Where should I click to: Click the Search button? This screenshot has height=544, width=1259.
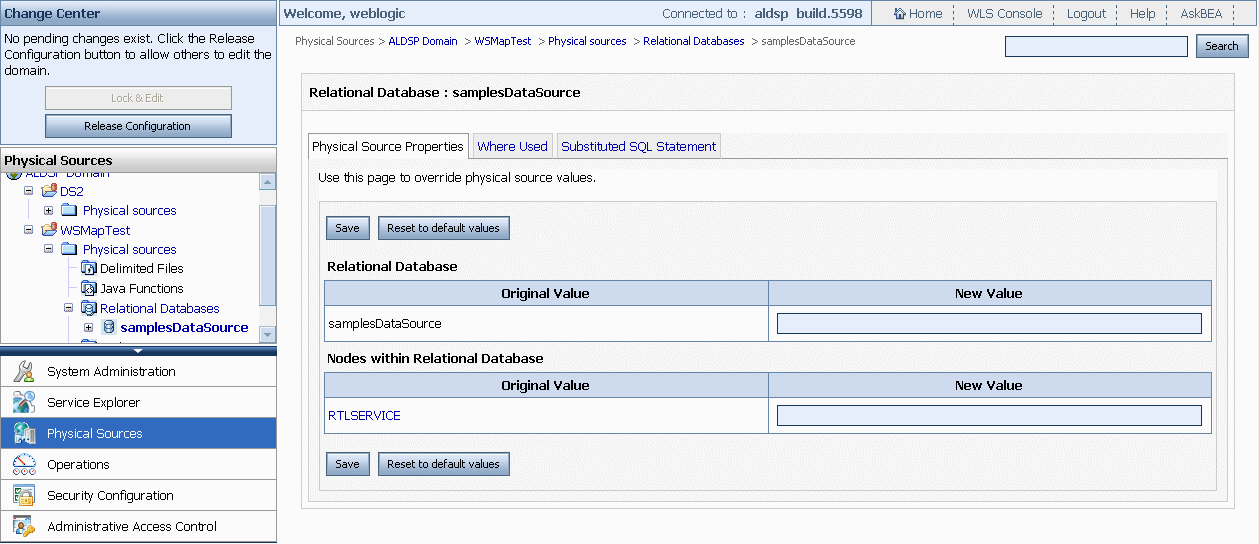tap(1222, 46)
